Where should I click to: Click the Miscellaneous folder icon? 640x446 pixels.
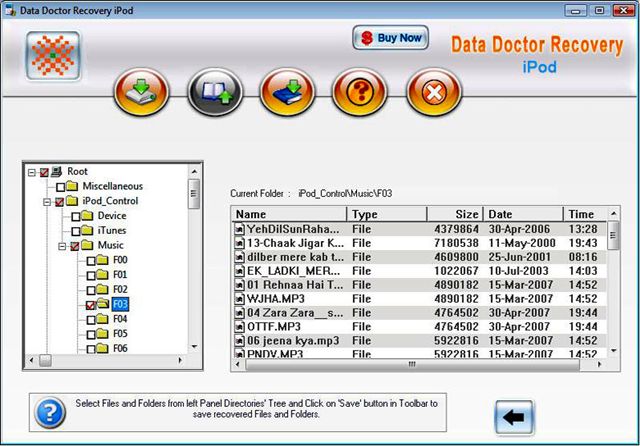pyautogui.click(x=72, y=186)
